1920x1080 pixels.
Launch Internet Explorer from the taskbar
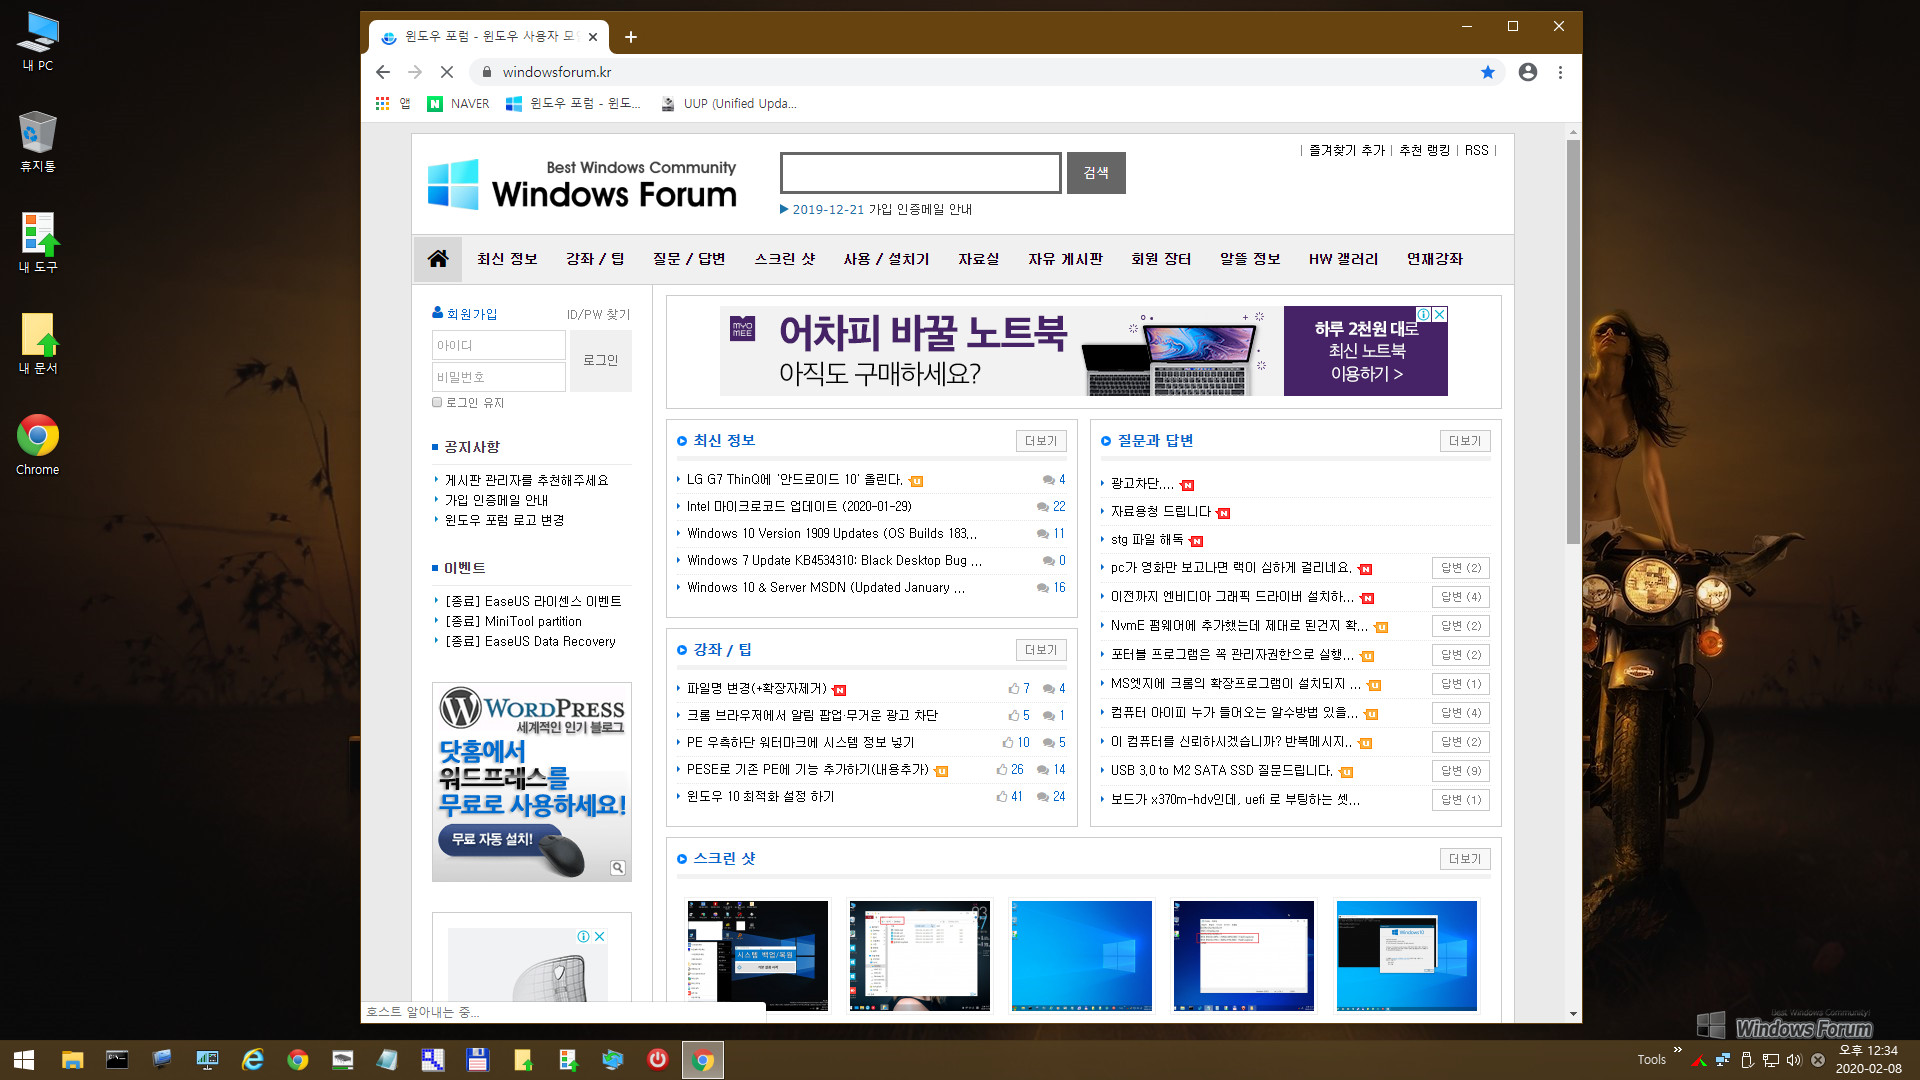pyautogui.click(x=252, y=1060)
